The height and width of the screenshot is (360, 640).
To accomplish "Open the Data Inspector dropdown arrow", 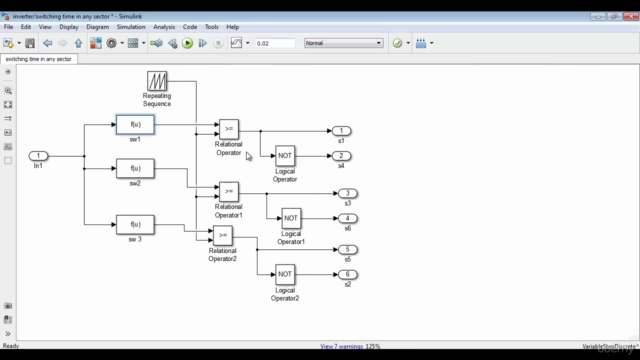I will 247,43.
